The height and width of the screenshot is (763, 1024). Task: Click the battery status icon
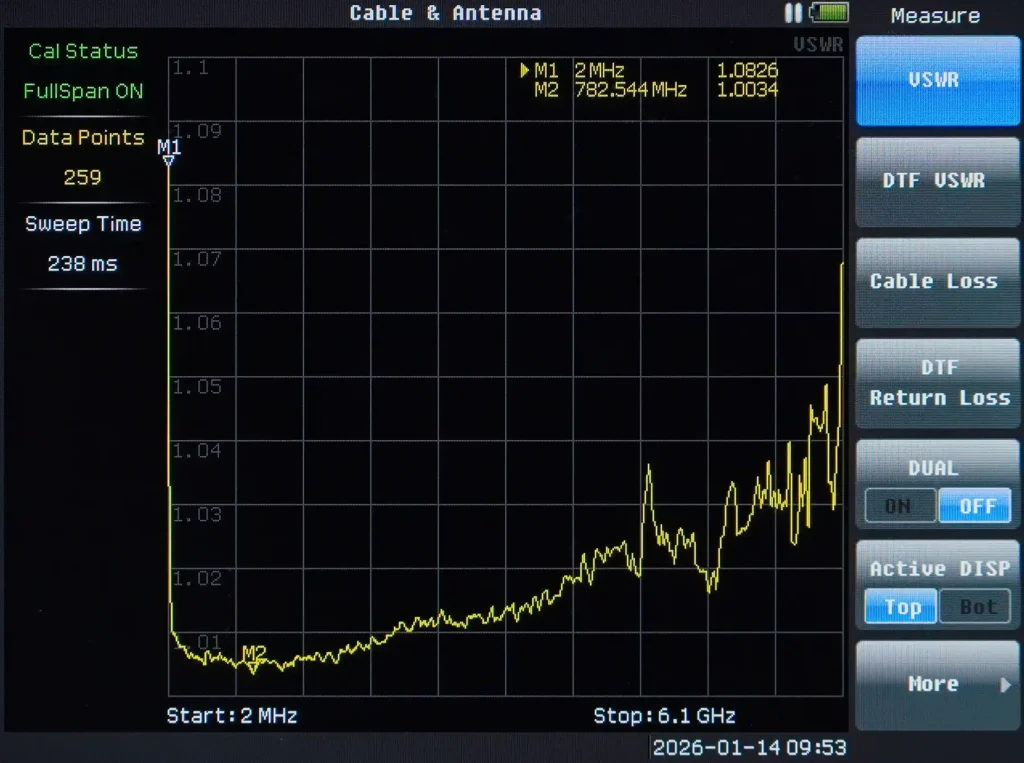point(829,13)
